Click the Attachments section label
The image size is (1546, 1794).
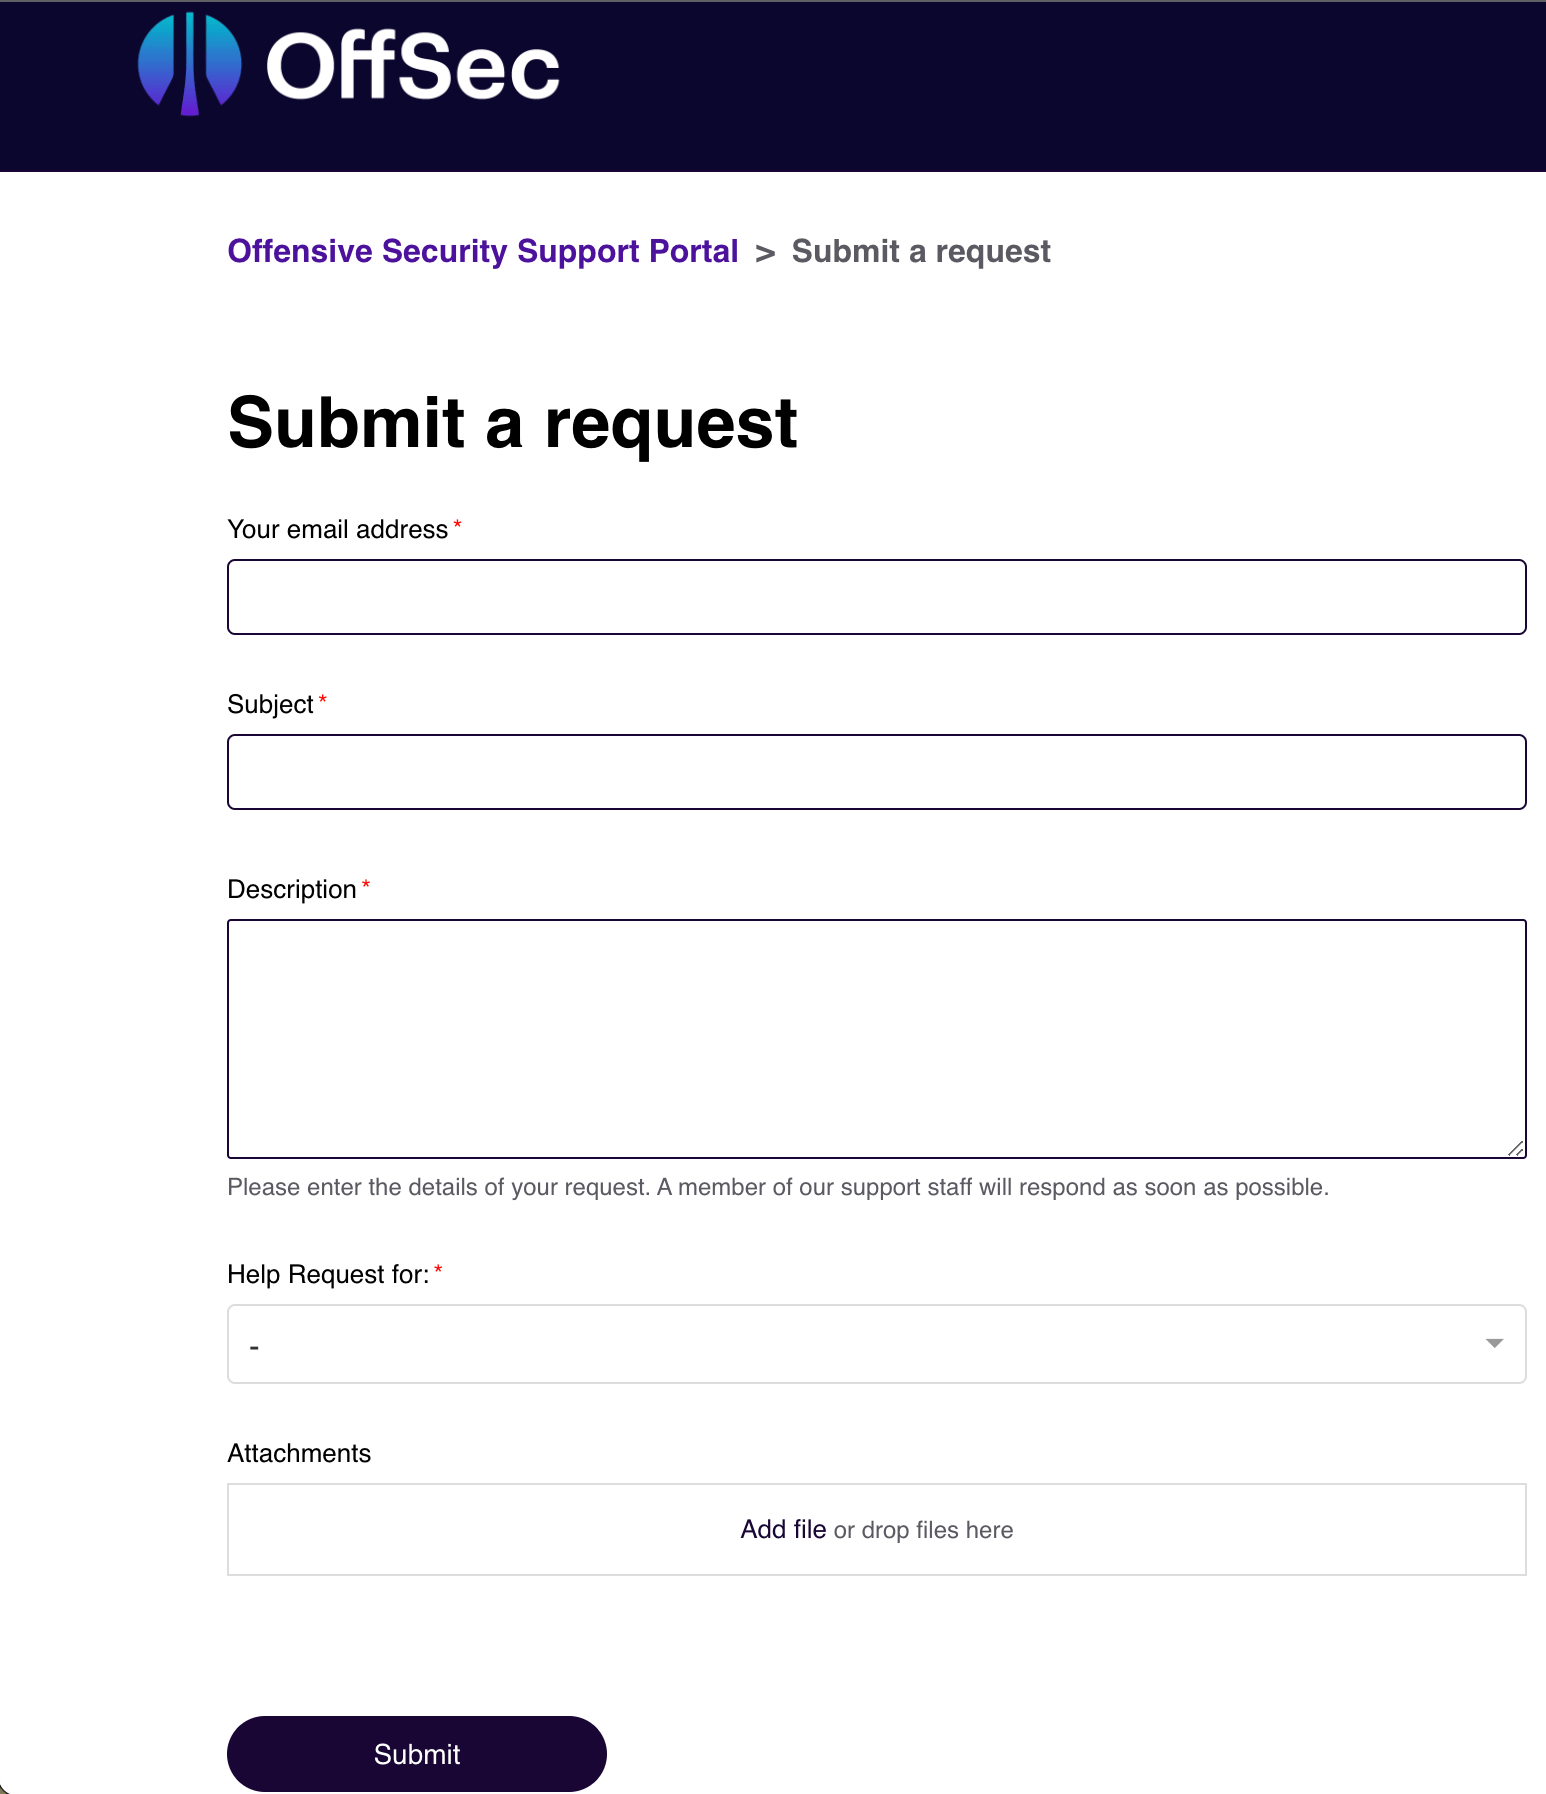[x=299, y=1453]
